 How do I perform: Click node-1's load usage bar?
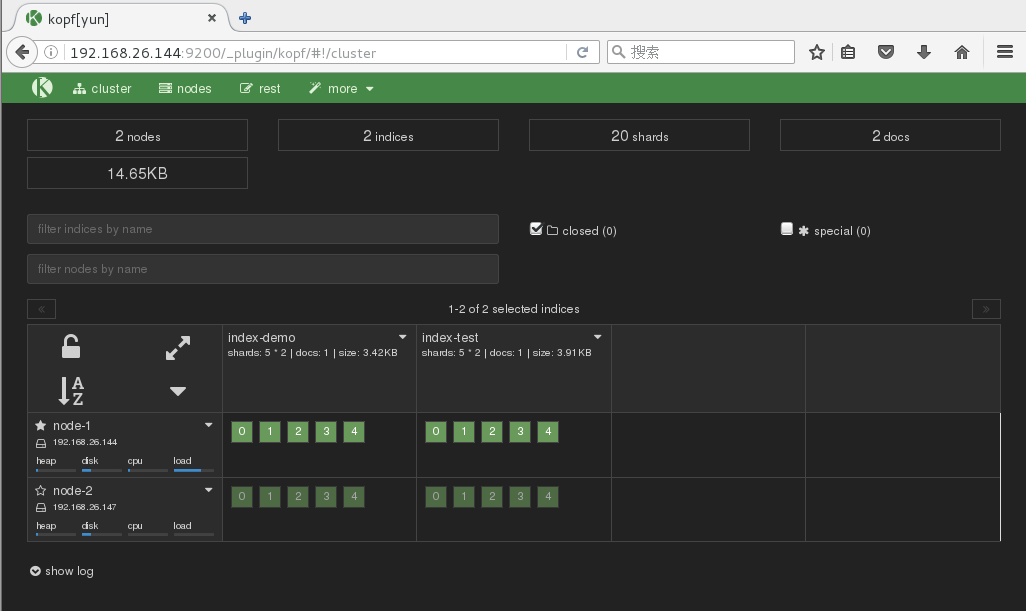[193, 470]
